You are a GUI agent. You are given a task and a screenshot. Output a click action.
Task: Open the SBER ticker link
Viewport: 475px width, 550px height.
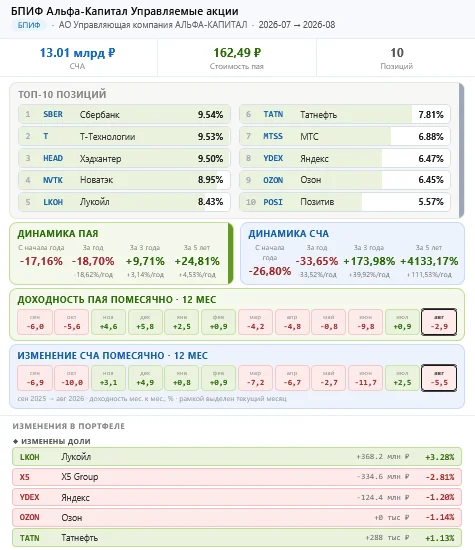pyautogui.click(x=53, y=114)
